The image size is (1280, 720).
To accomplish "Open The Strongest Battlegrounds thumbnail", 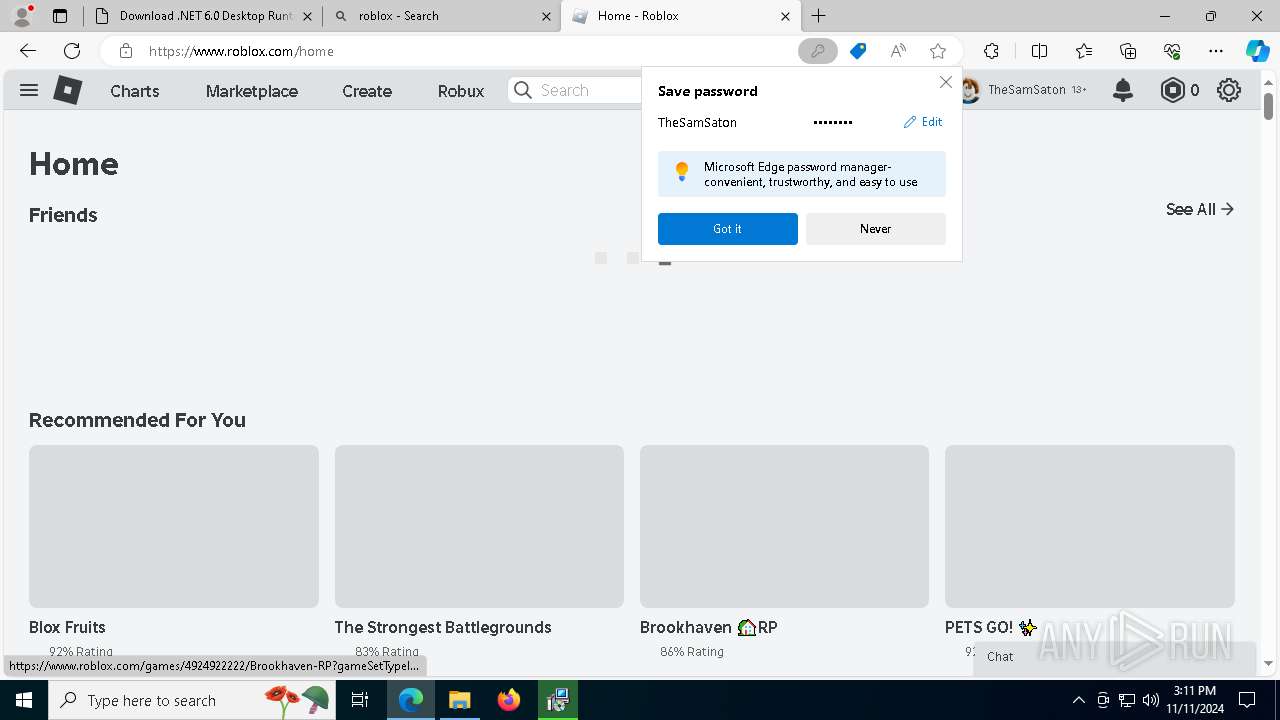I will [479, 526].
